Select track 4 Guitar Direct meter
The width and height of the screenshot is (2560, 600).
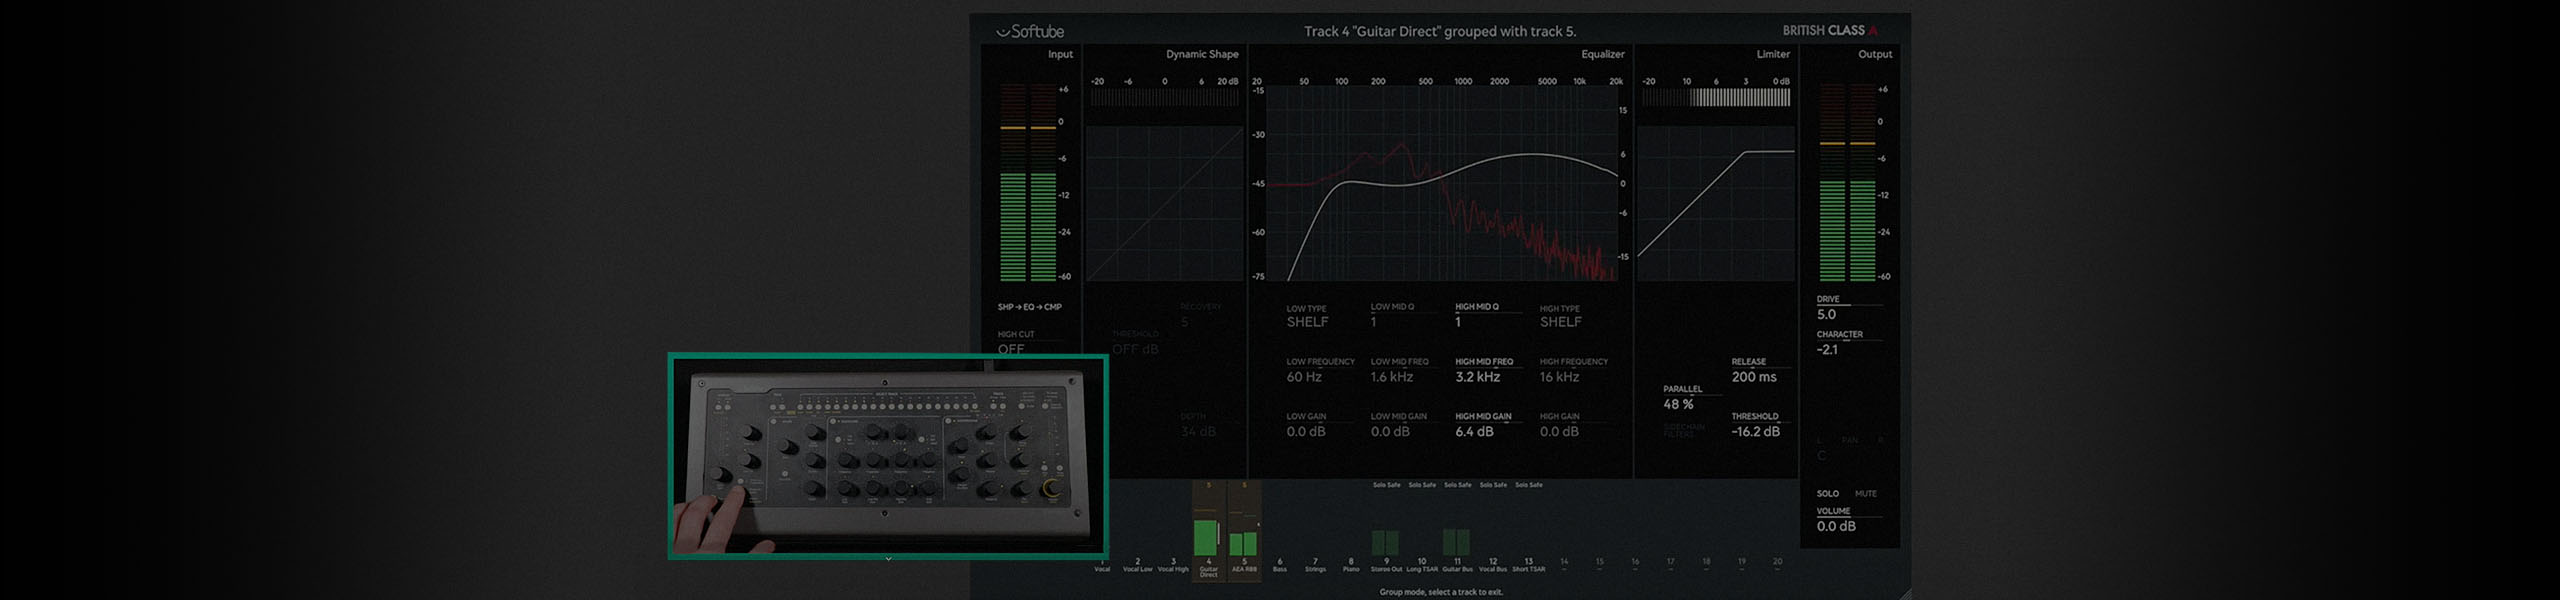(x=1208, y=530)
